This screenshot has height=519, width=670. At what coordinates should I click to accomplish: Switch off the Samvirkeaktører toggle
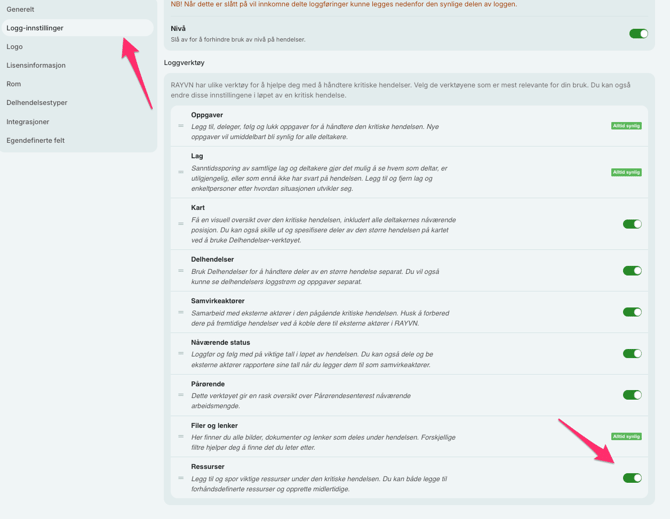632,312
